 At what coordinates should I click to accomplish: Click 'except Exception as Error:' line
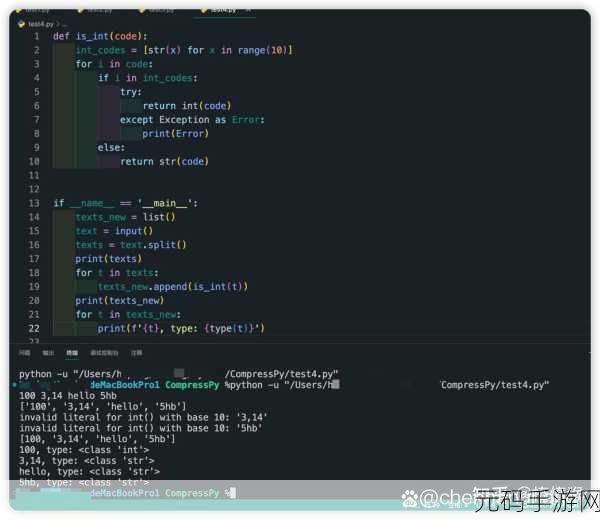tap(192, 120)
